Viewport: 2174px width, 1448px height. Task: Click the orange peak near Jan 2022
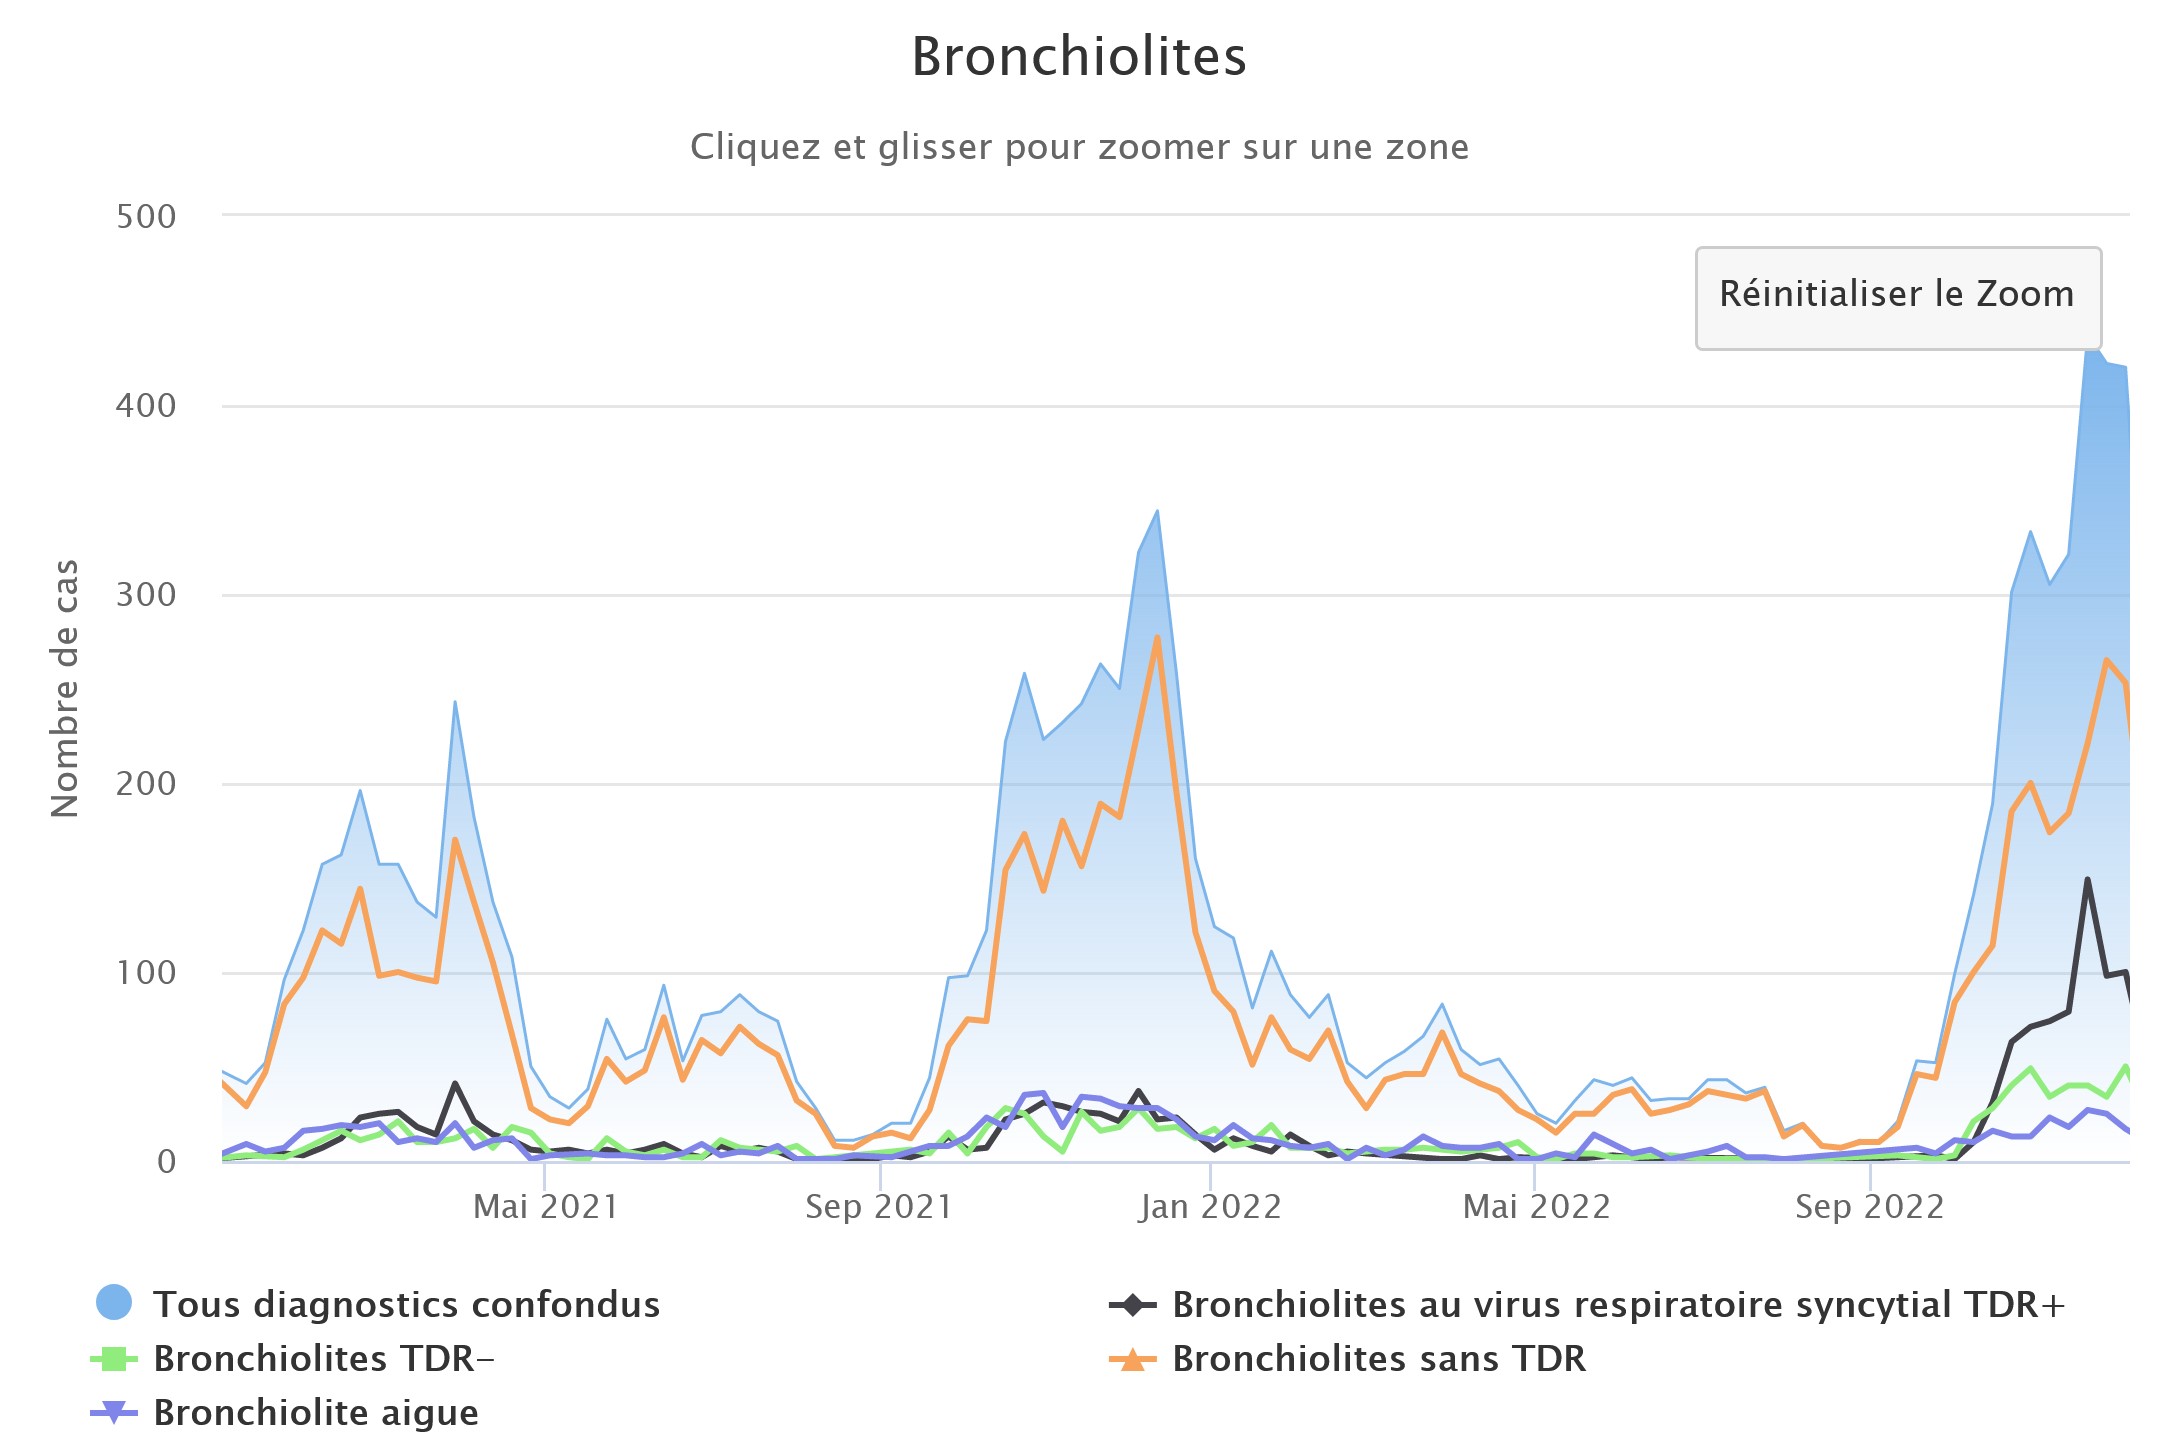(x=1158, y=635)
